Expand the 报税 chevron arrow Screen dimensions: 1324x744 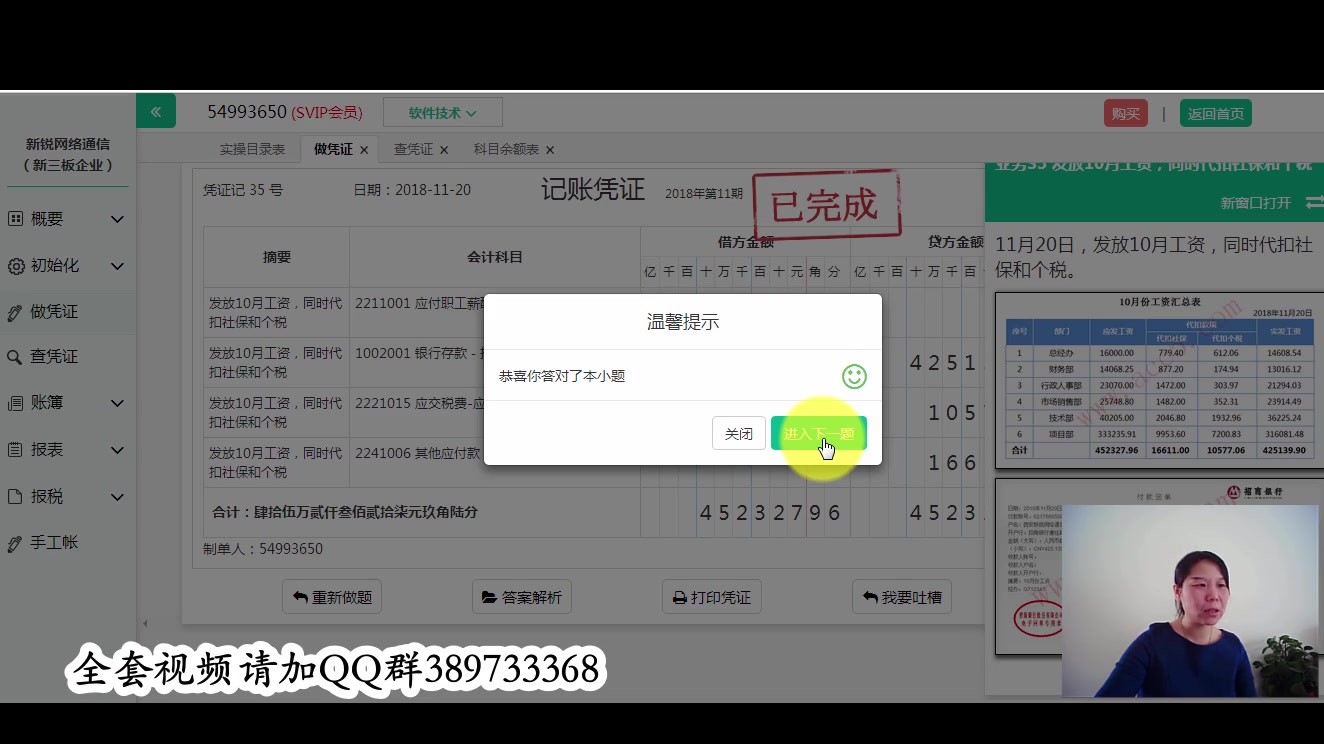pyautogui.click(x=117, y=497)
